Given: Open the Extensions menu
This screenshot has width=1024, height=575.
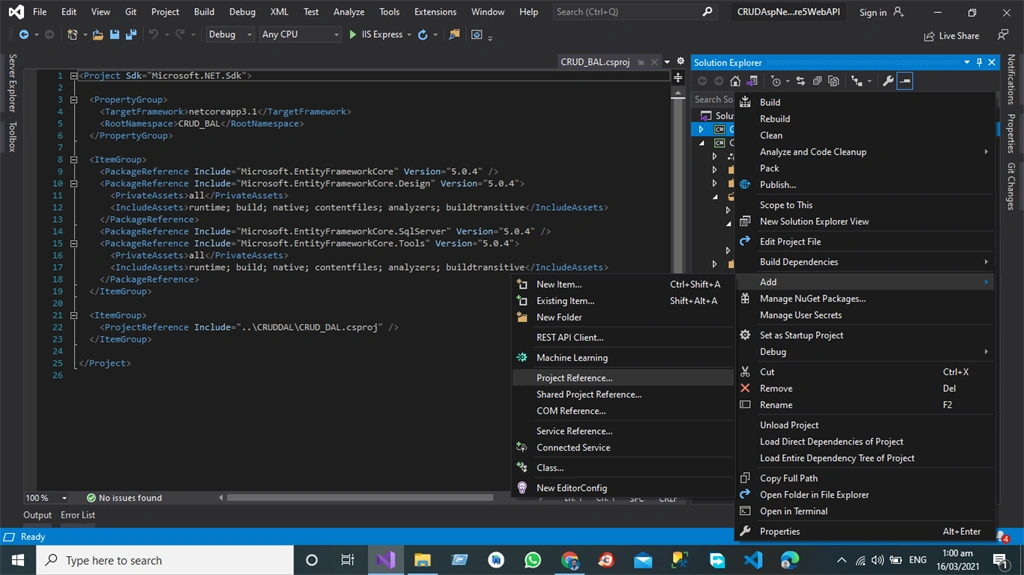Looking at the screenshot, I should [x=435, y=12].
